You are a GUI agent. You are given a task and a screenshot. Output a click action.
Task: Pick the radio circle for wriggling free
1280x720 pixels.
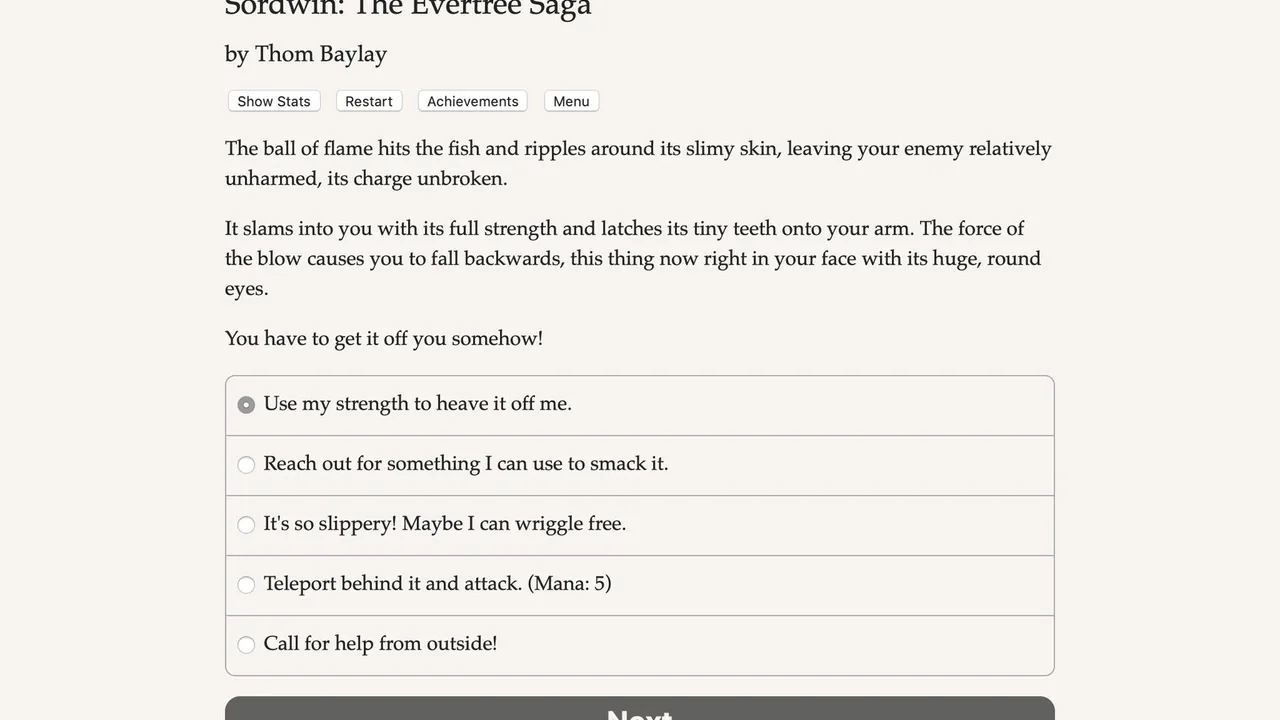point(246,525)
